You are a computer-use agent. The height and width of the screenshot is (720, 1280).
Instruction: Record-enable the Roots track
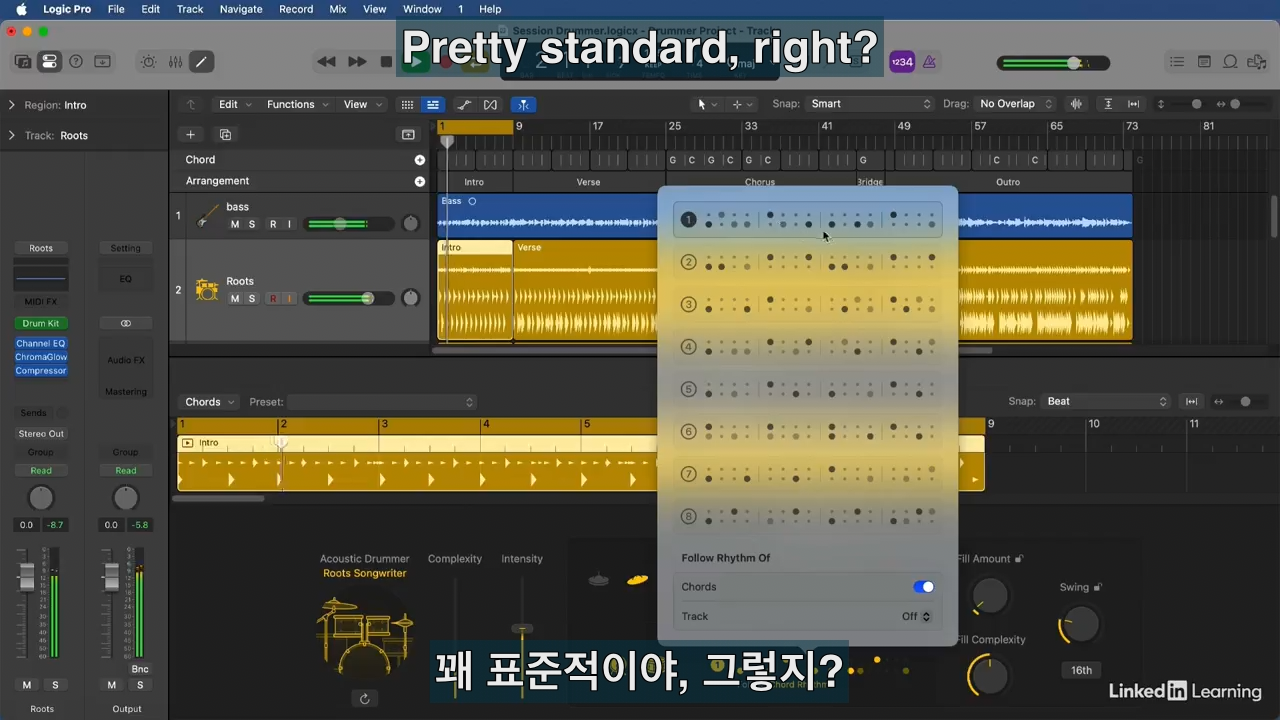click(272, 298)
